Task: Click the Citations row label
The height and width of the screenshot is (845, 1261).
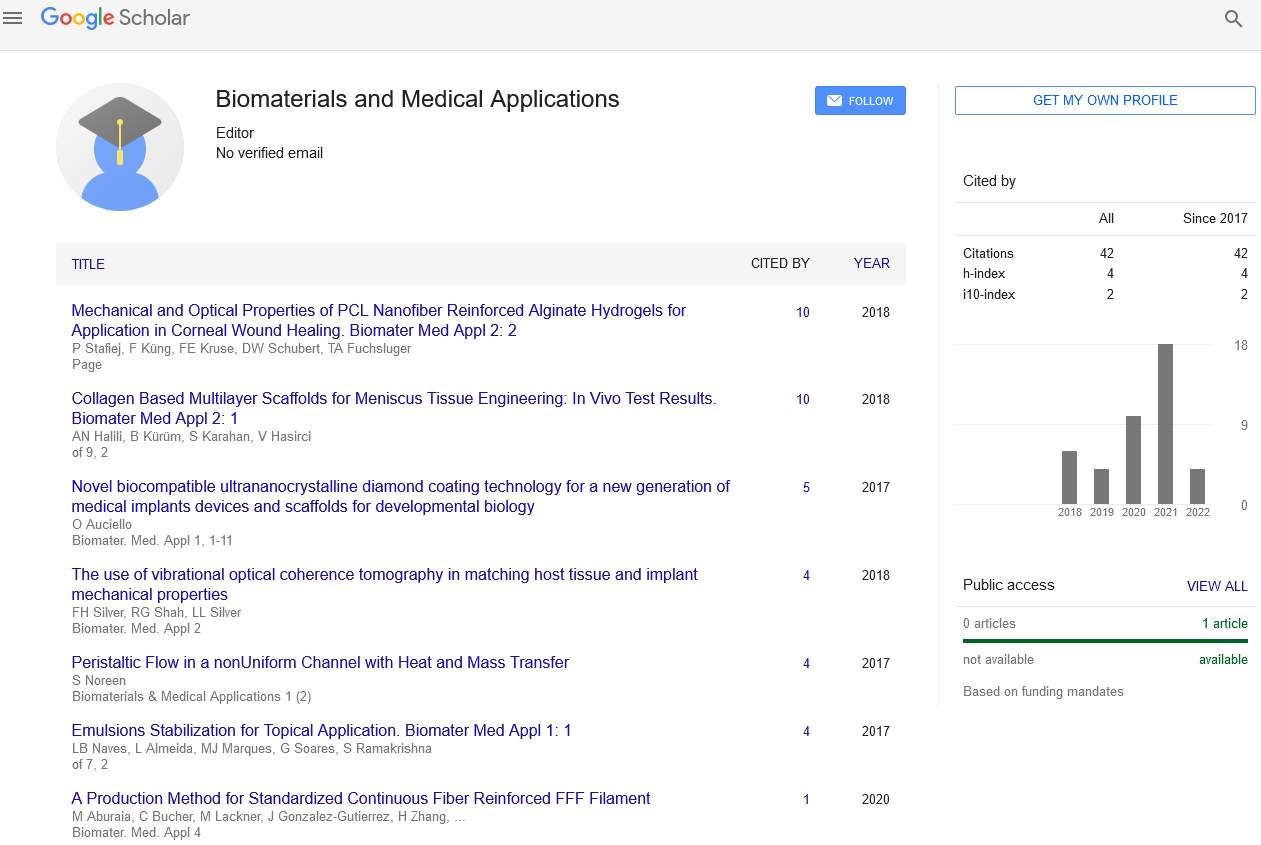Action: pos(988,253)
